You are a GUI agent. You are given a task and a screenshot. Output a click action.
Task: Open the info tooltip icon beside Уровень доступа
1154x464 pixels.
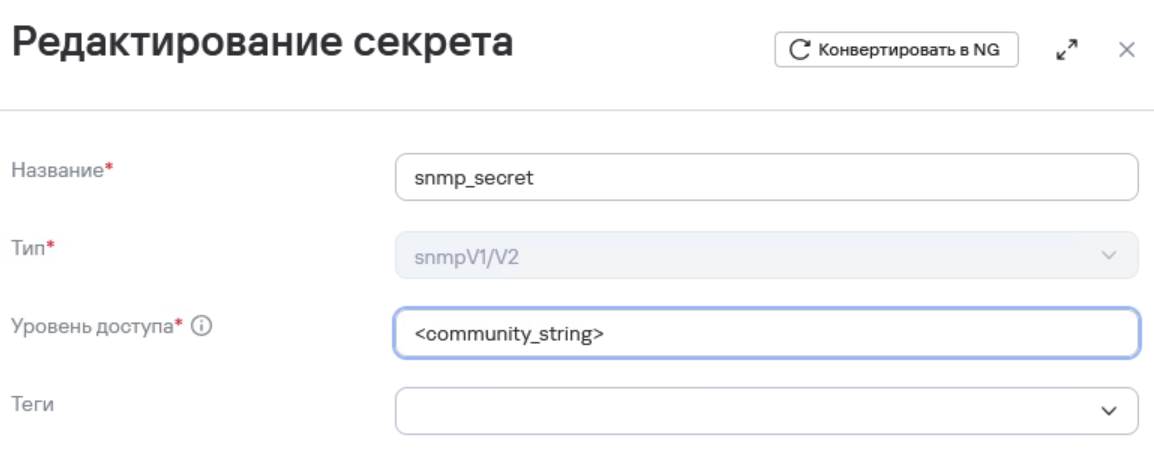tap(201, 326)
